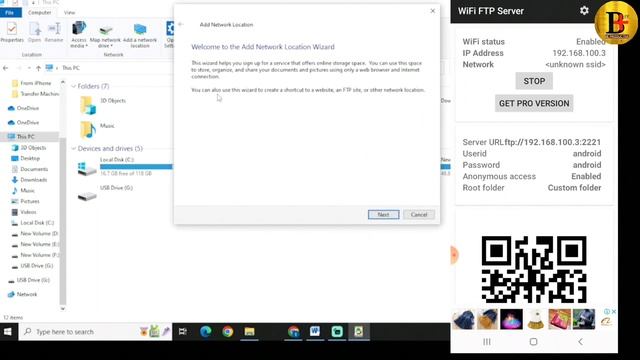
Task: Click the Rename icon in the ribbon
Action: [x=54, y=32]
